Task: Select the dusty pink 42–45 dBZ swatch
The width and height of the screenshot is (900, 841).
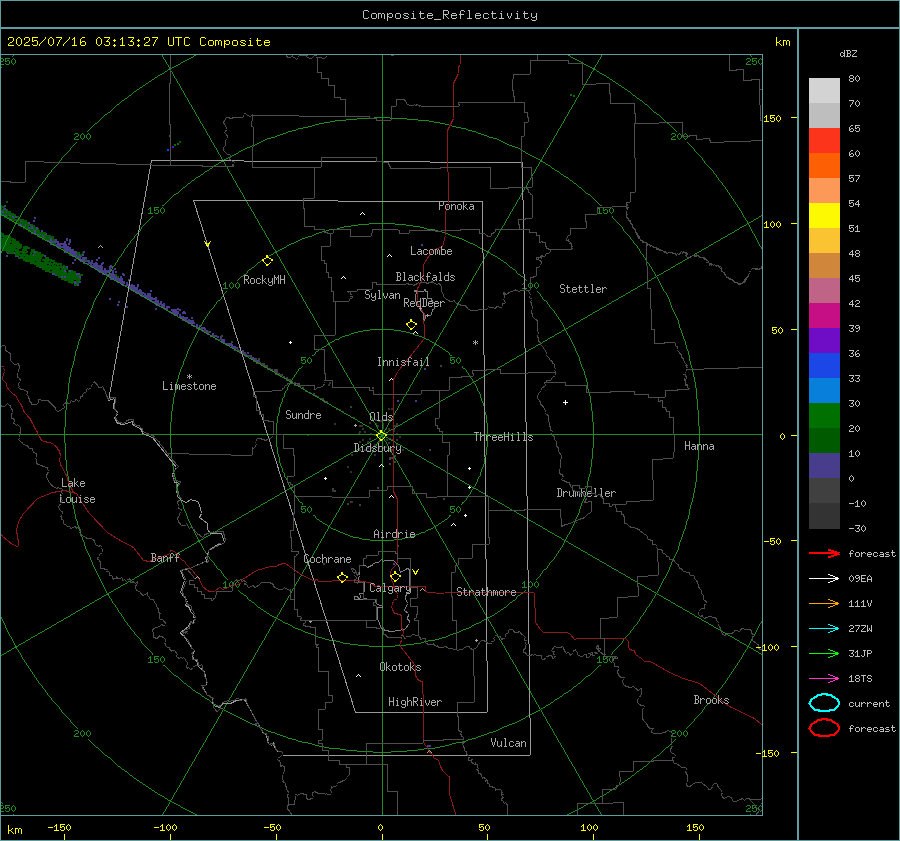Action: coord(824,290)
